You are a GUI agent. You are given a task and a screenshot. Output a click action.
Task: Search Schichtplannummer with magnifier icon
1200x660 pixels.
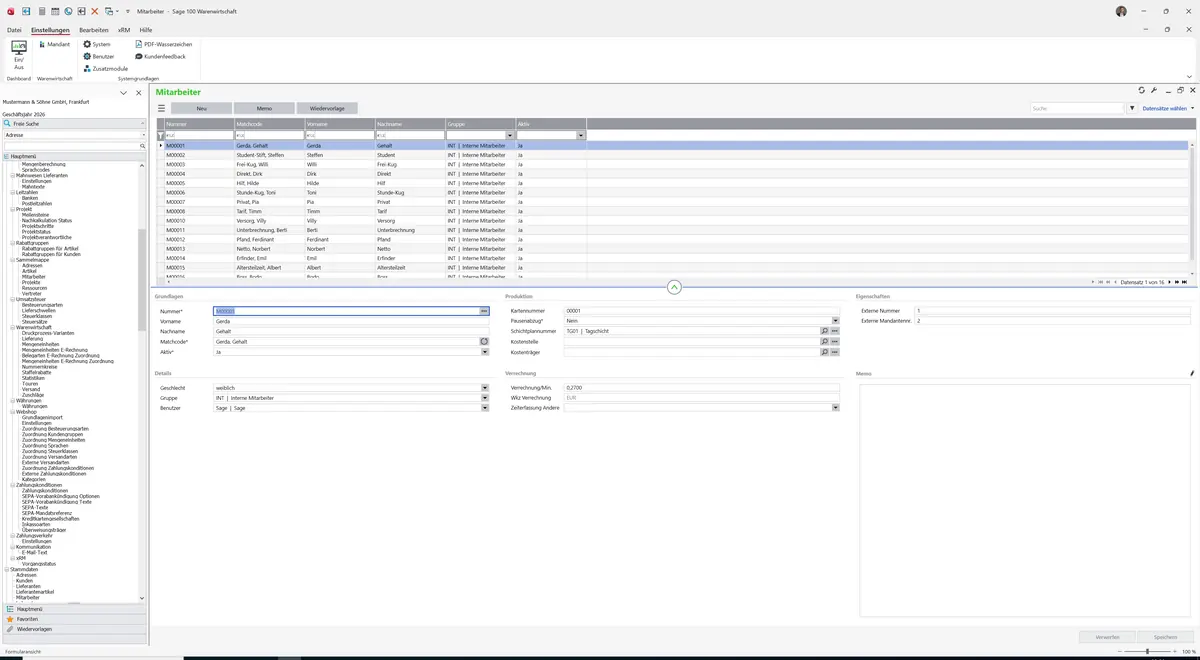click(825, 331)
